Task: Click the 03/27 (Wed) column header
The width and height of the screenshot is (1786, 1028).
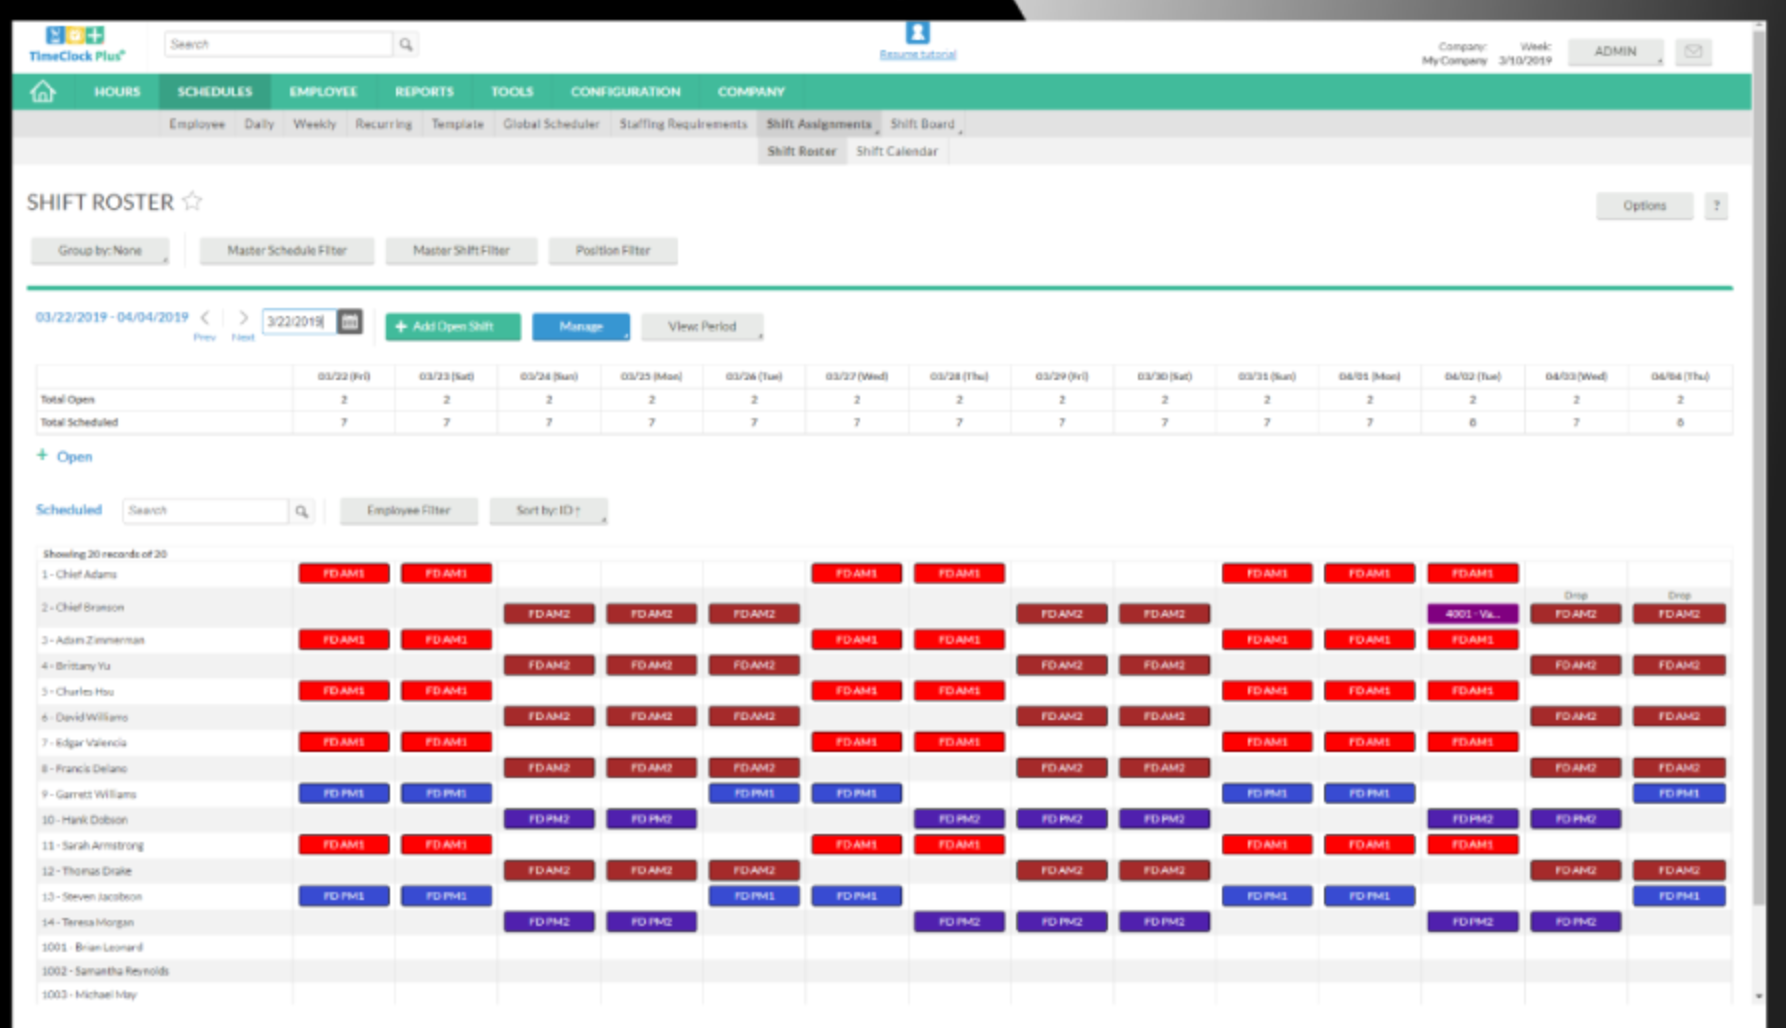Action: 856,377
